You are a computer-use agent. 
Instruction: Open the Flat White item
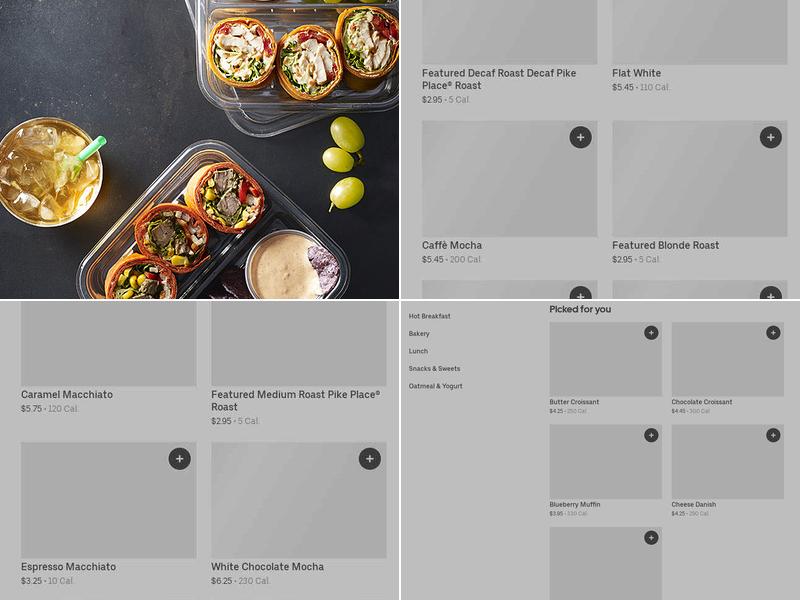[636, 73]
